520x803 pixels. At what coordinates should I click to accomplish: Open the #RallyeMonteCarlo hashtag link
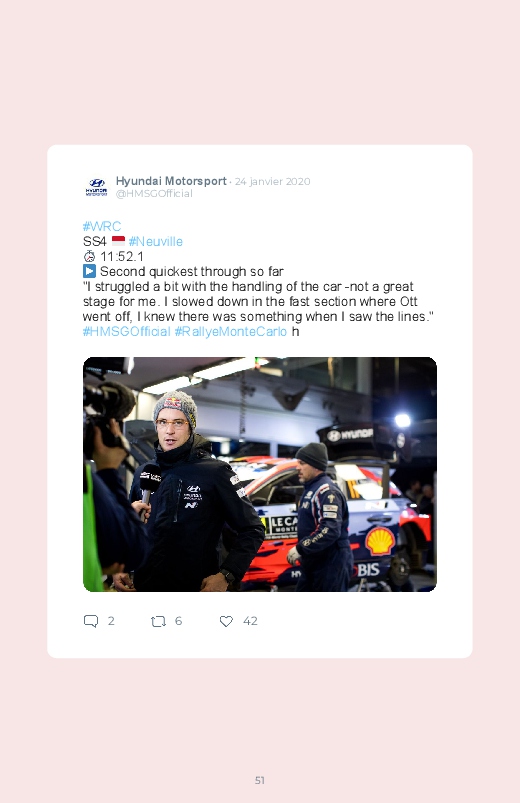pyautogui.click(x=231, y=331)
